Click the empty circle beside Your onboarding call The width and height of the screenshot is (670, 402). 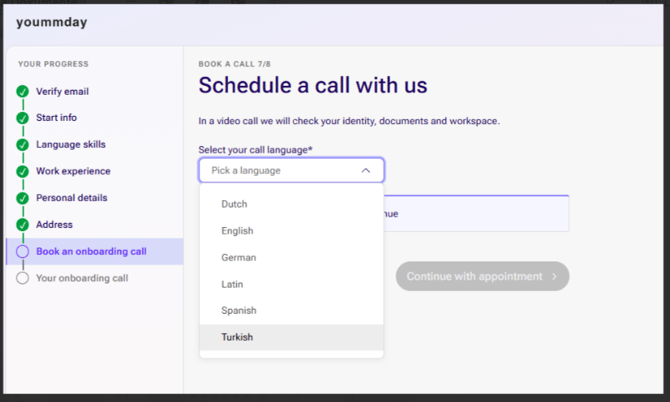(x=22, y=278)
